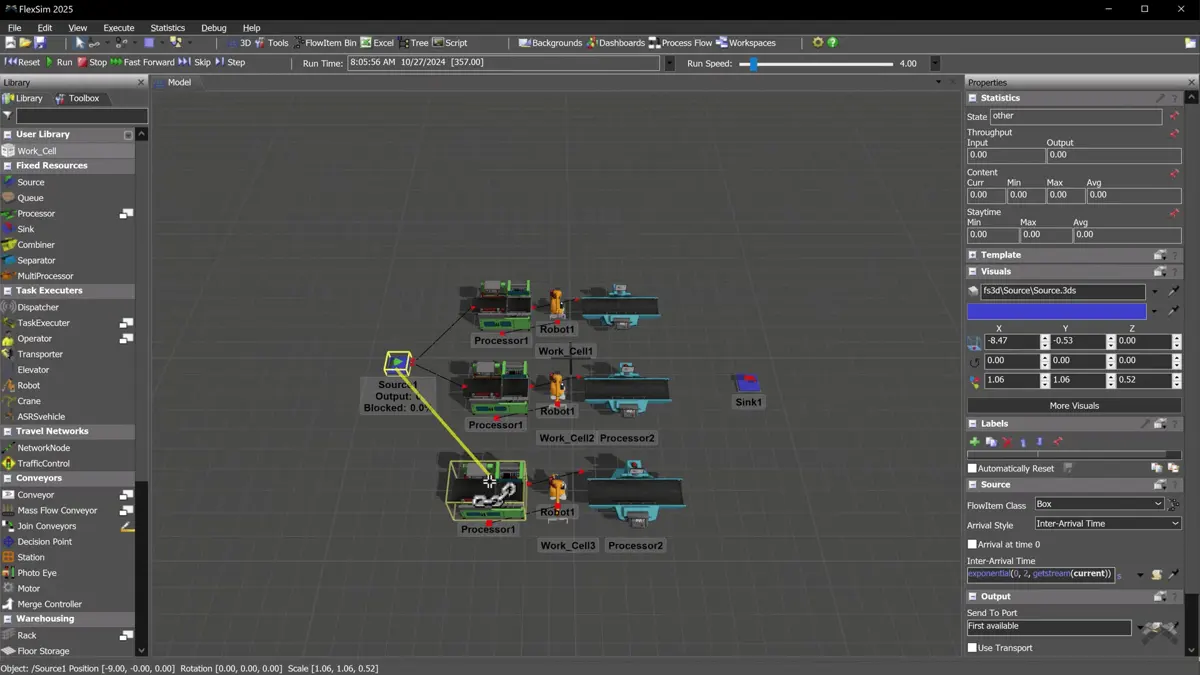Collapse the Source properties section

[x=972, y=485]
